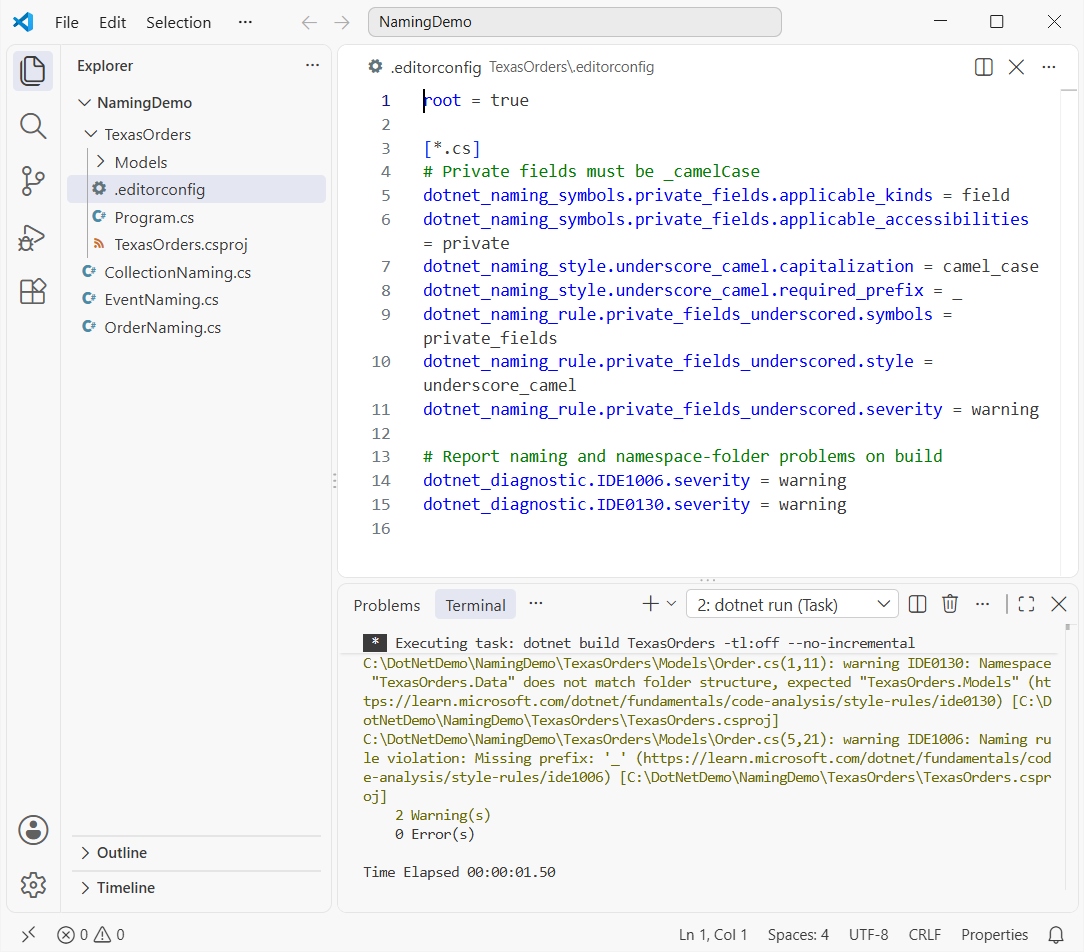Image resolution: width=1084 pixels, height=952 pixels.
Task: Kill terminal with the trash icon
Action: tap(950, 604)
